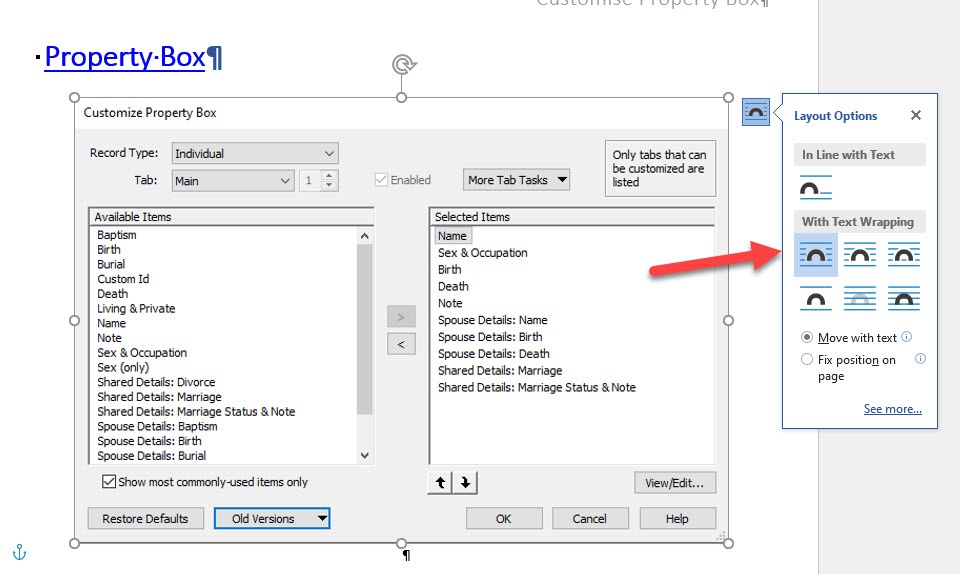The width and height of the screenshot is (960, 574).
Task: Select Shared Details: Marriage Status & Note, Selected Items
Action: pos(537,387)
